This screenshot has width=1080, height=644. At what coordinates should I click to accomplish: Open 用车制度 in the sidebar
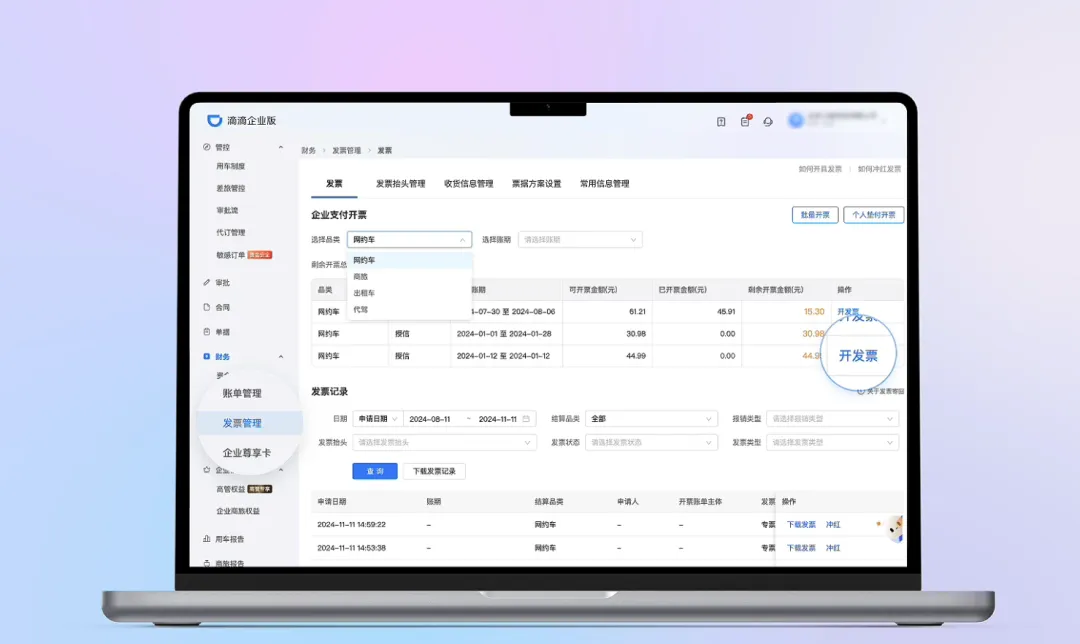[231, 166]
